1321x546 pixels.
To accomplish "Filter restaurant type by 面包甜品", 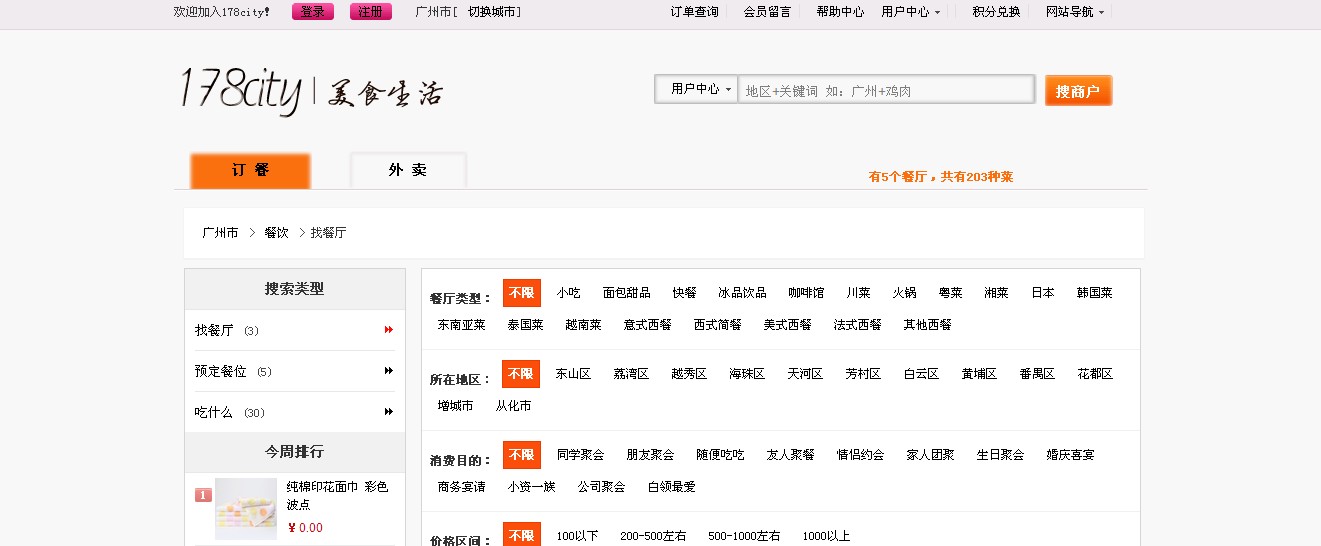I will [x=626, y=293].
